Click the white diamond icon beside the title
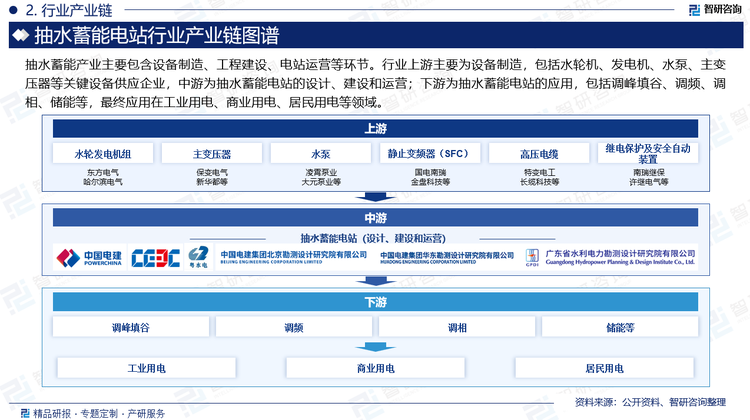This screenshot has width=750, height=420. tap(21, 35)
